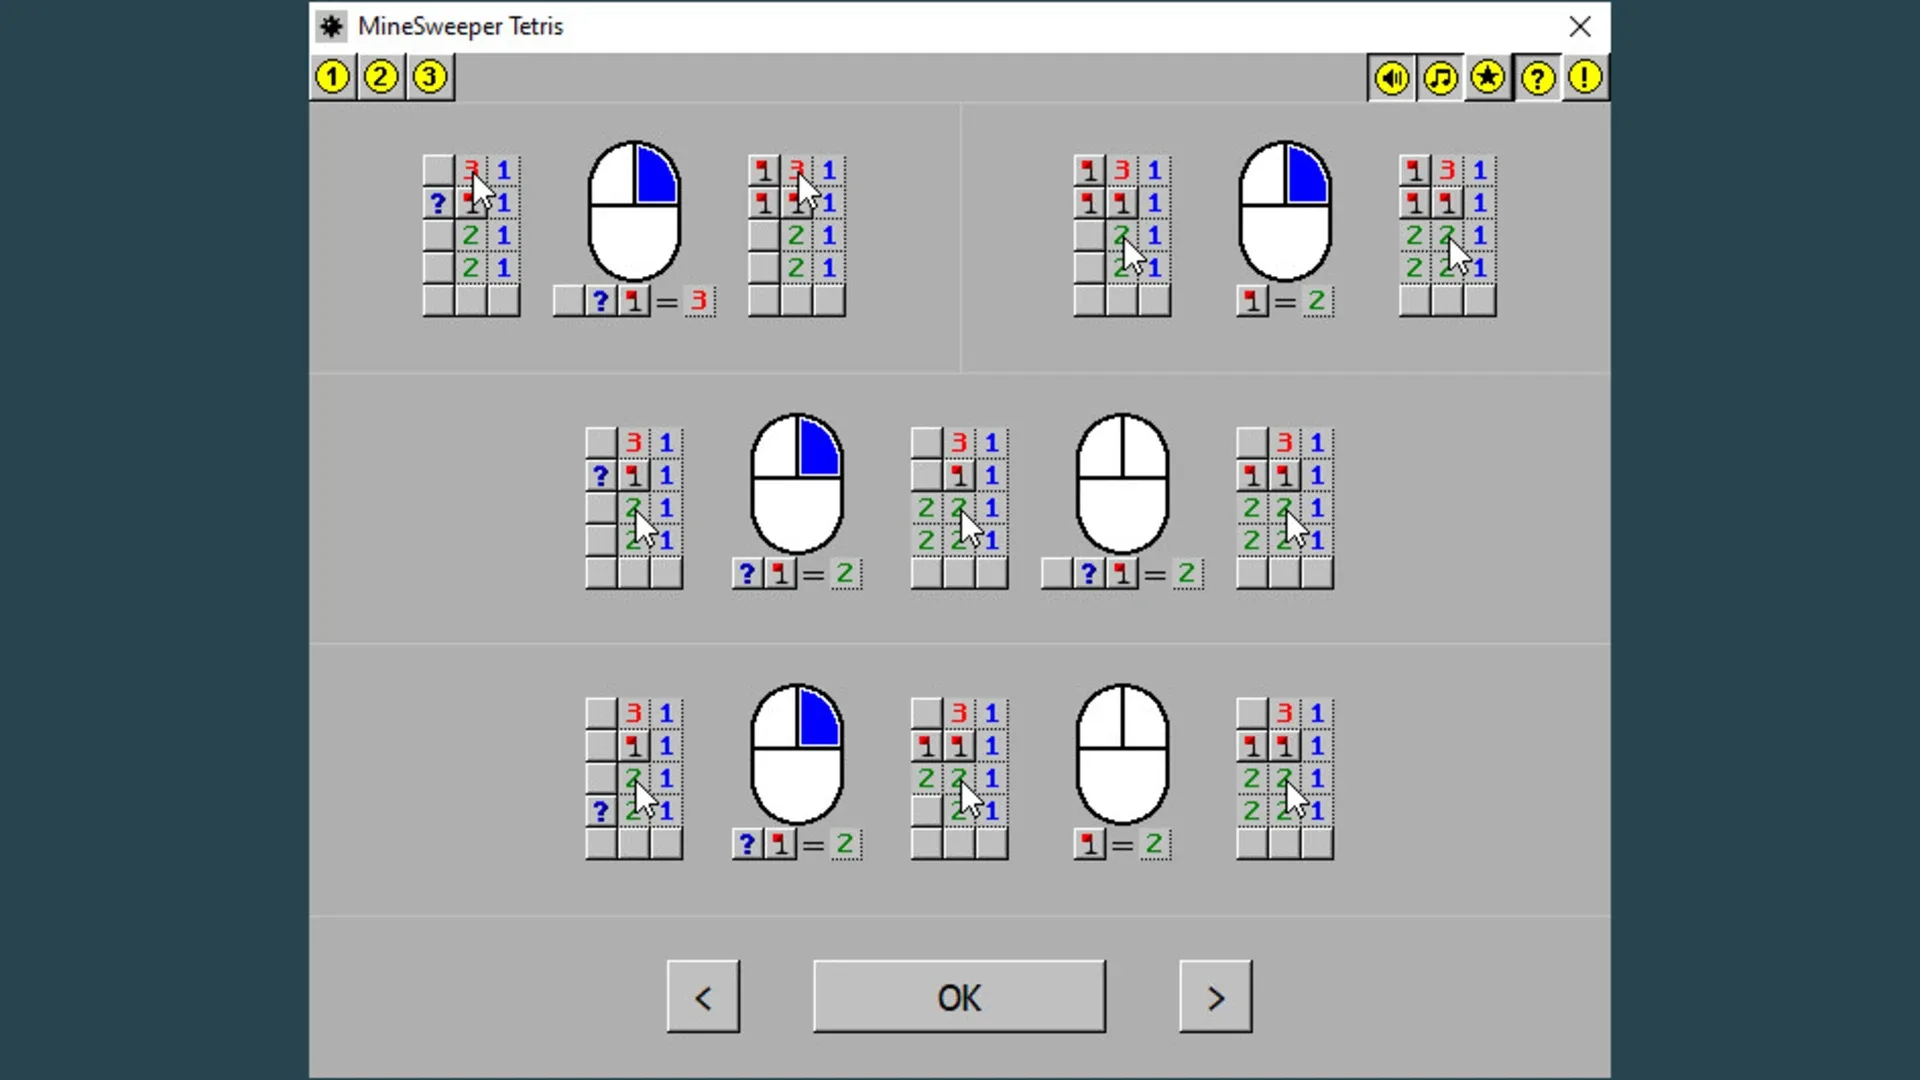Toggle the sound speaker icon

[x=1391, y=78]
